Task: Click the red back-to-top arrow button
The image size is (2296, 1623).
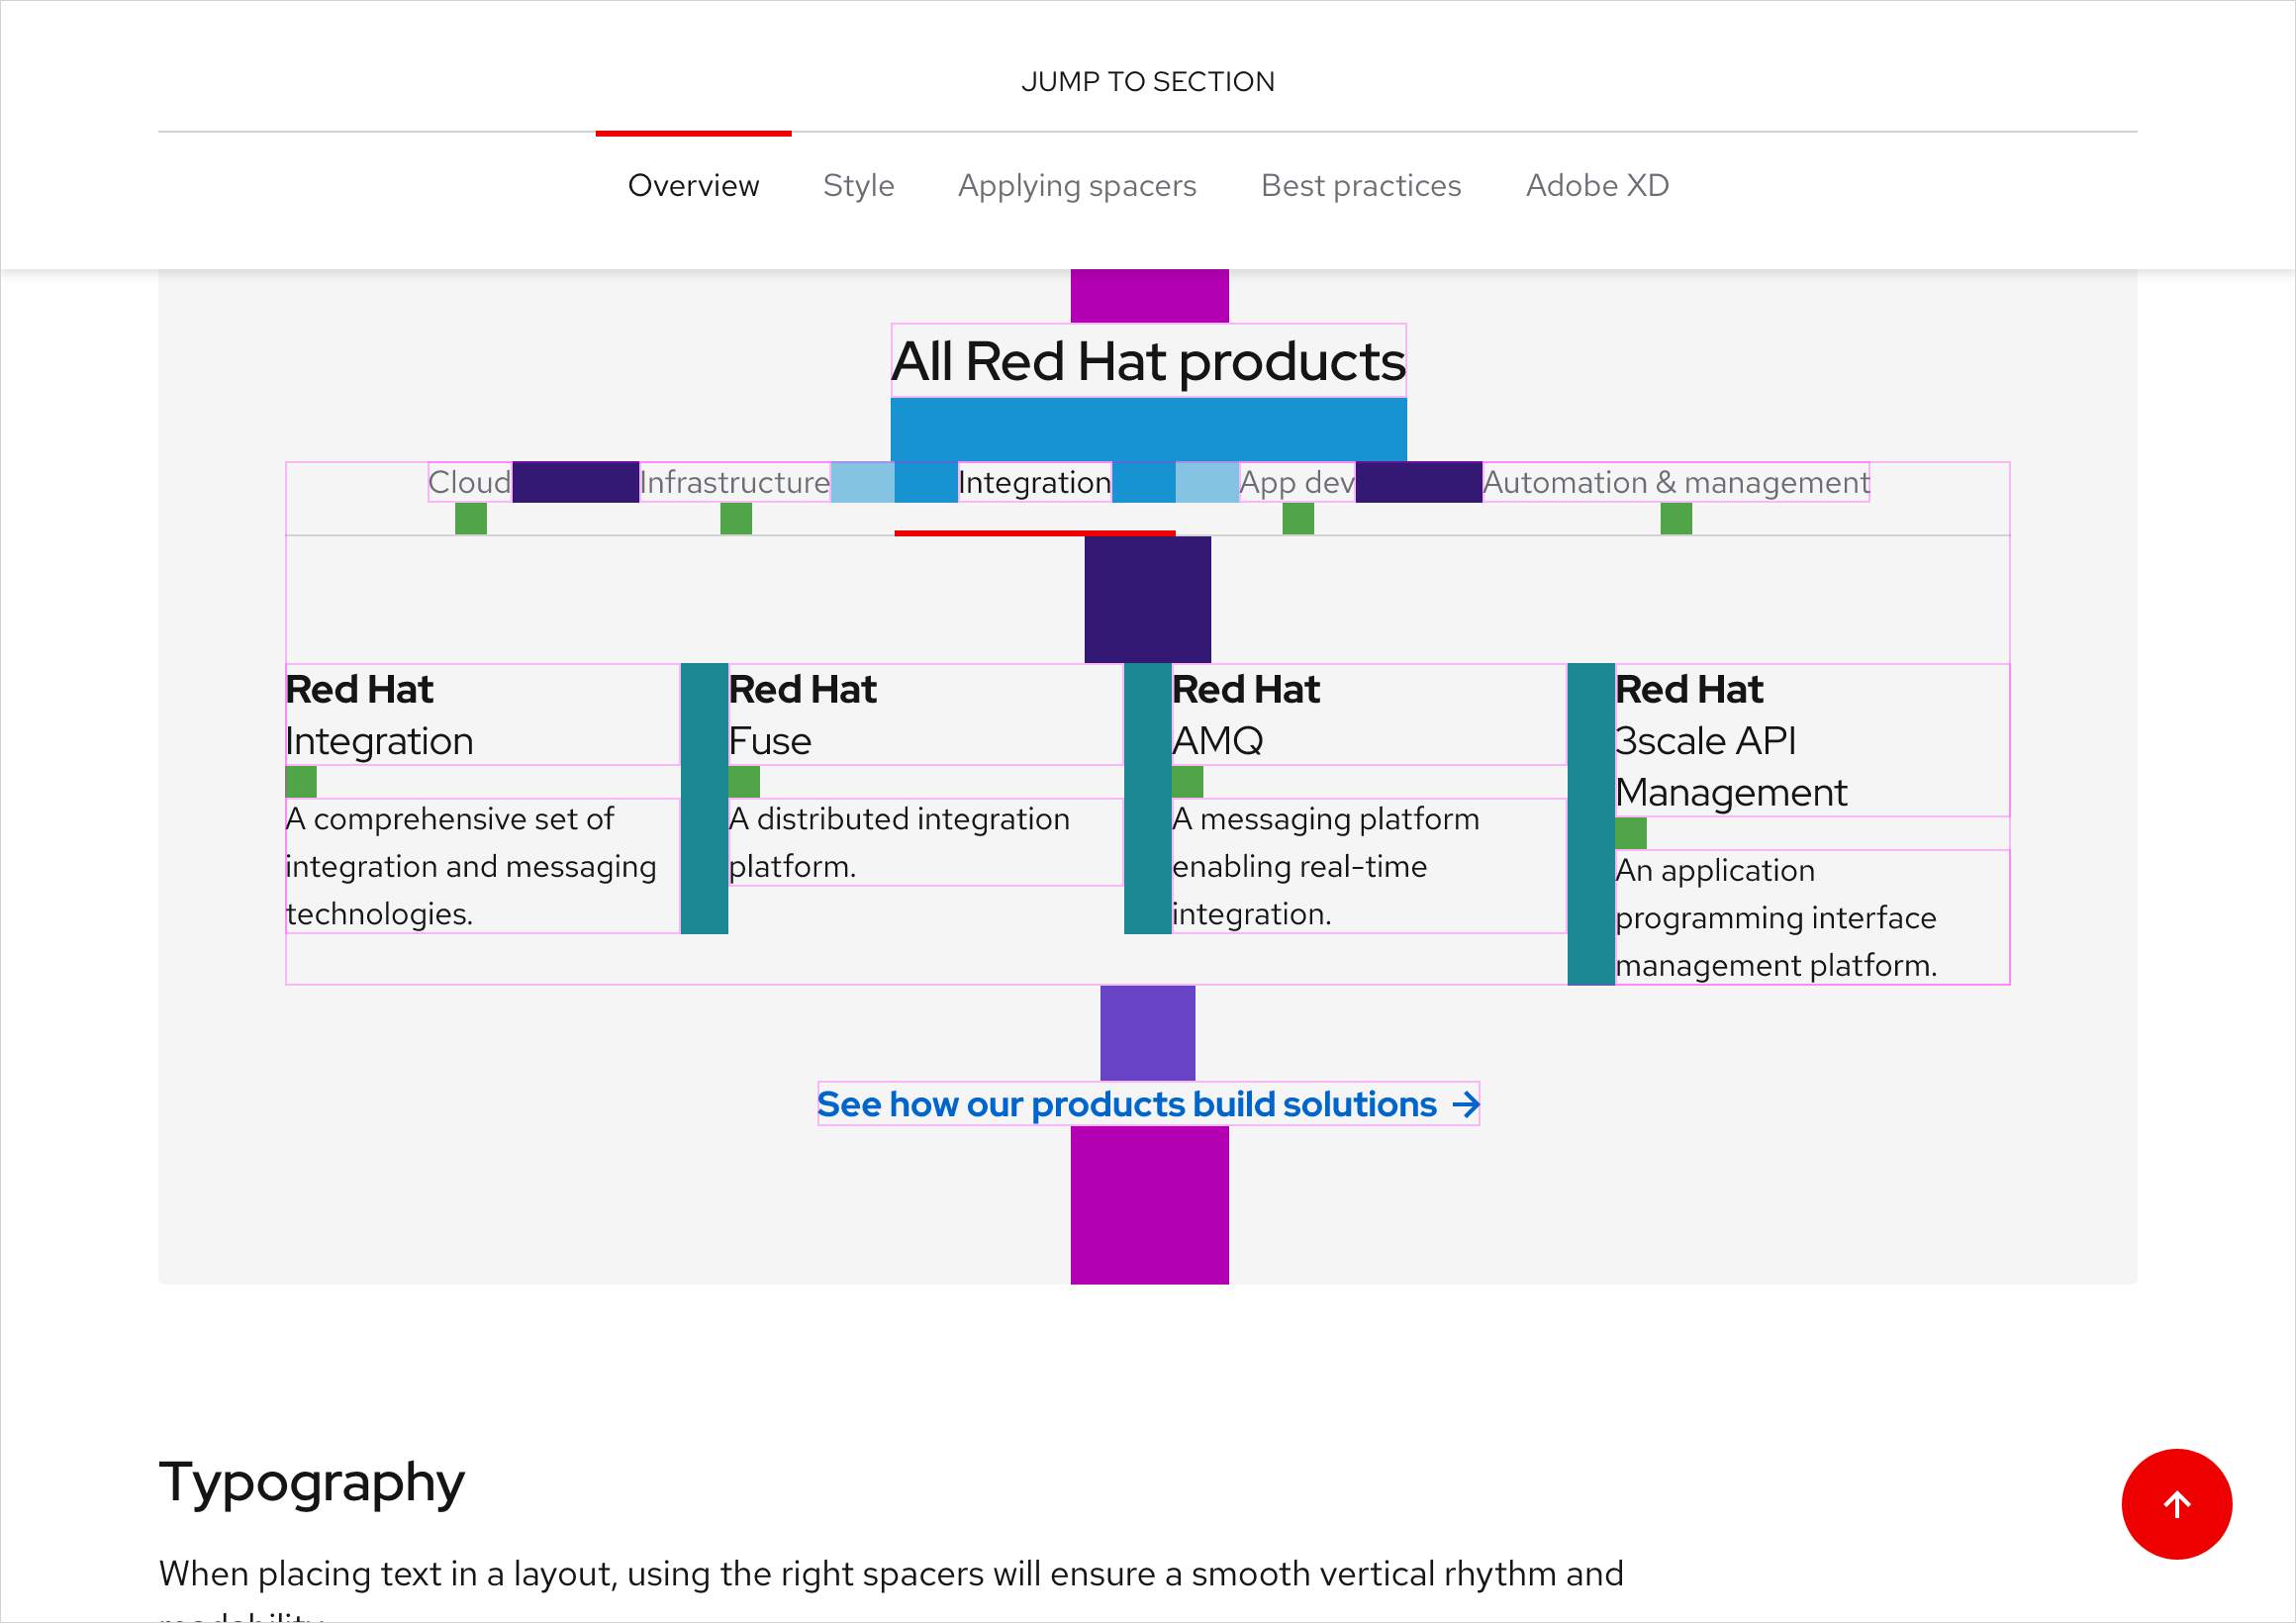Action: (2176, 1503)
